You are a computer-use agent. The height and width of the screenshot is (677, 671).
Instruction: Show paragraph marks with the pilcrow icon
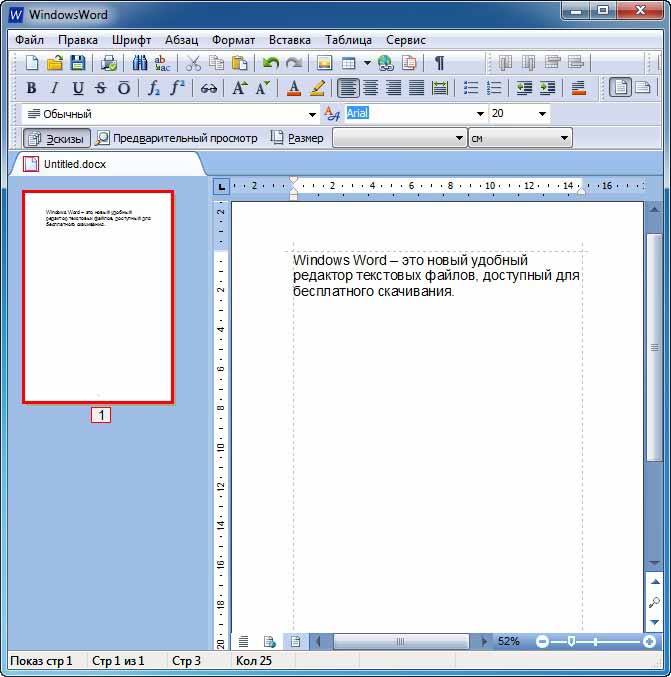(439, 63)
